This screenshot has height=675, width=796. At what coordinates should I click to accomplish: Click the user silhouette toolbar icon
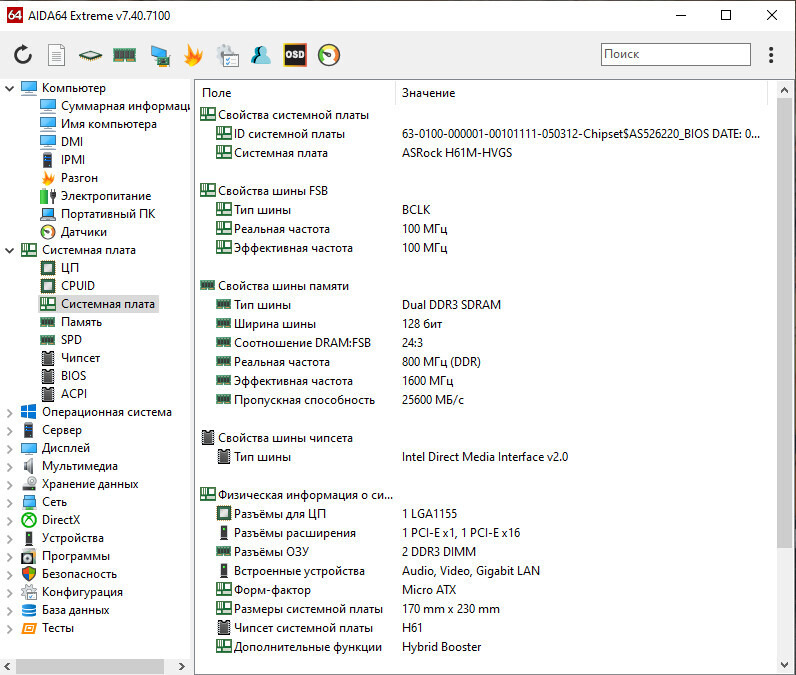261,55
